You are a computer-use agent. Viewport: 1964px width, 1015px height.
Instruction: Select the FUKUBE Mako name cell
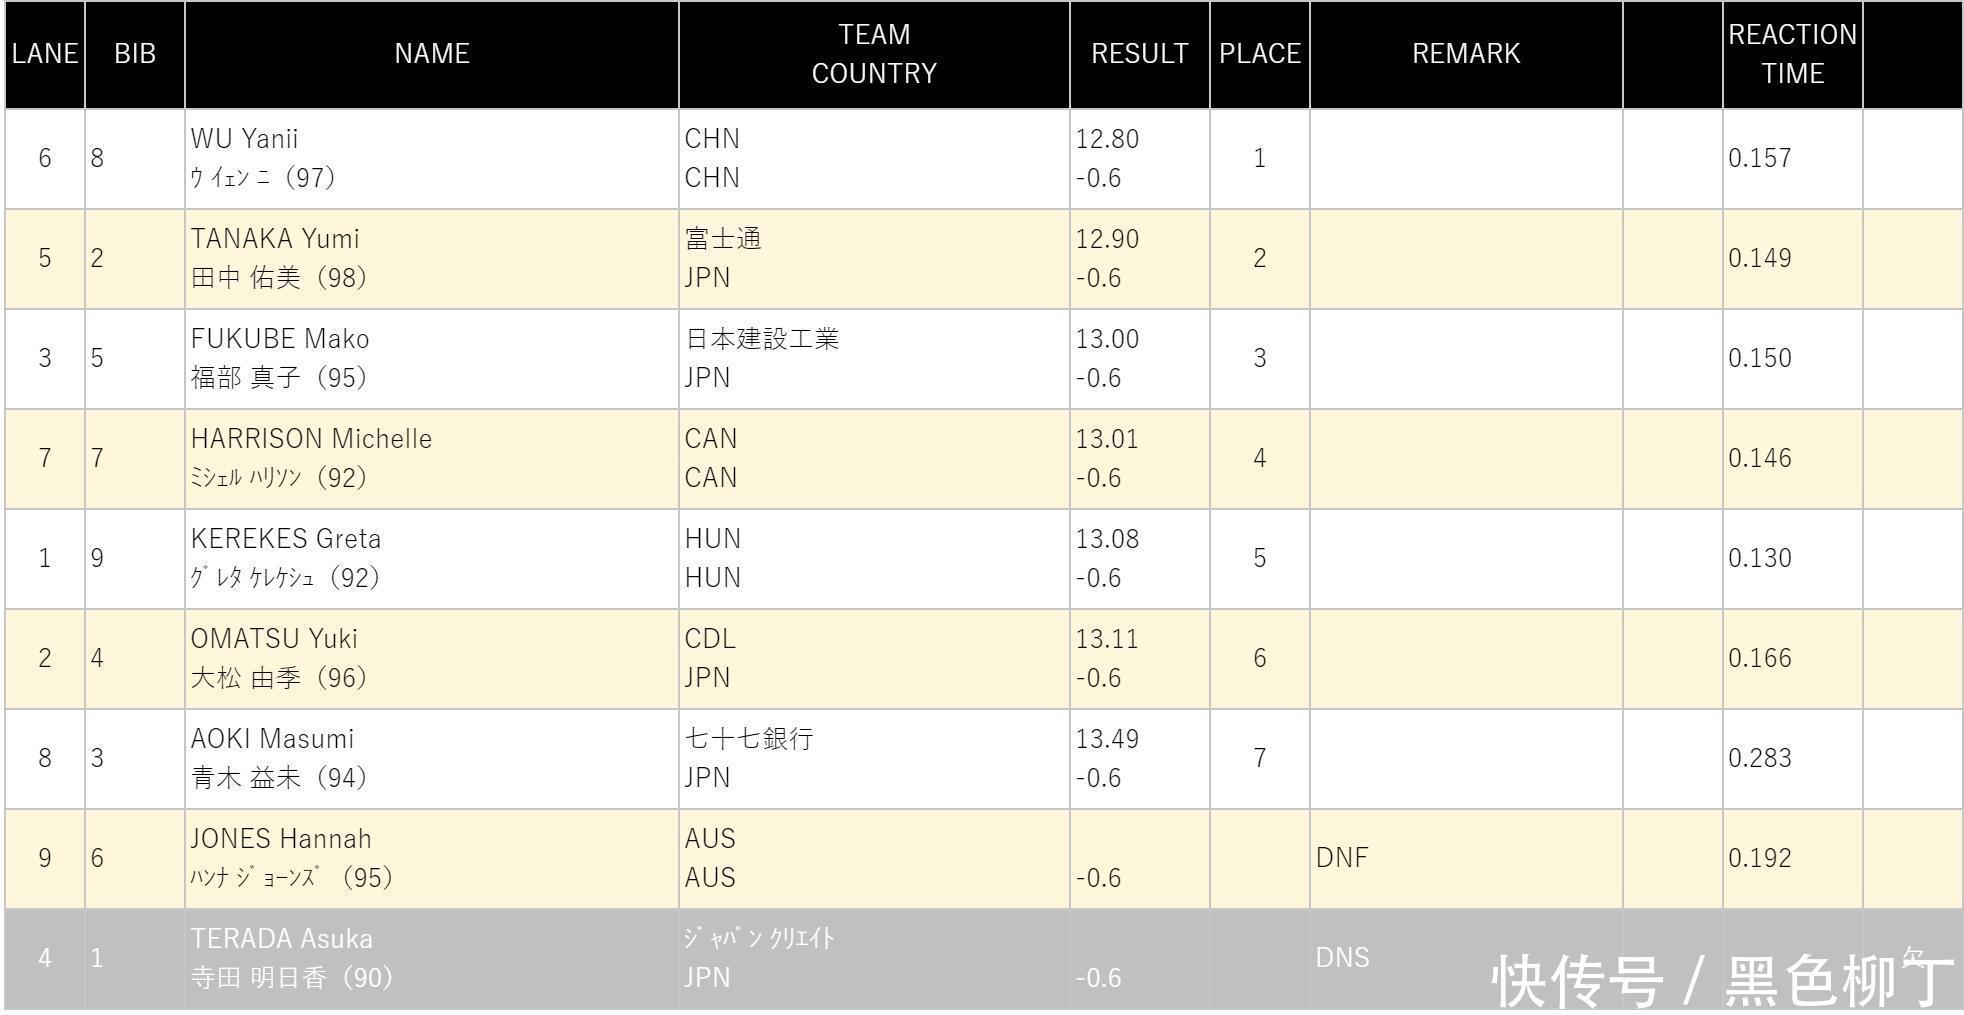(280, 339)
